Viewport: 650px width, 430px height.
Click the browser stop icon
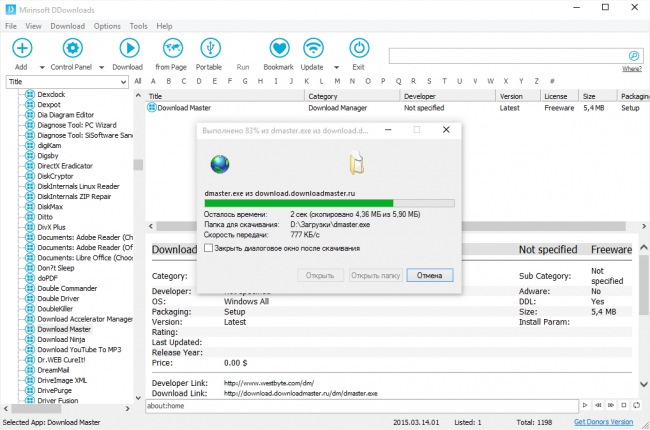click(624, 405)
